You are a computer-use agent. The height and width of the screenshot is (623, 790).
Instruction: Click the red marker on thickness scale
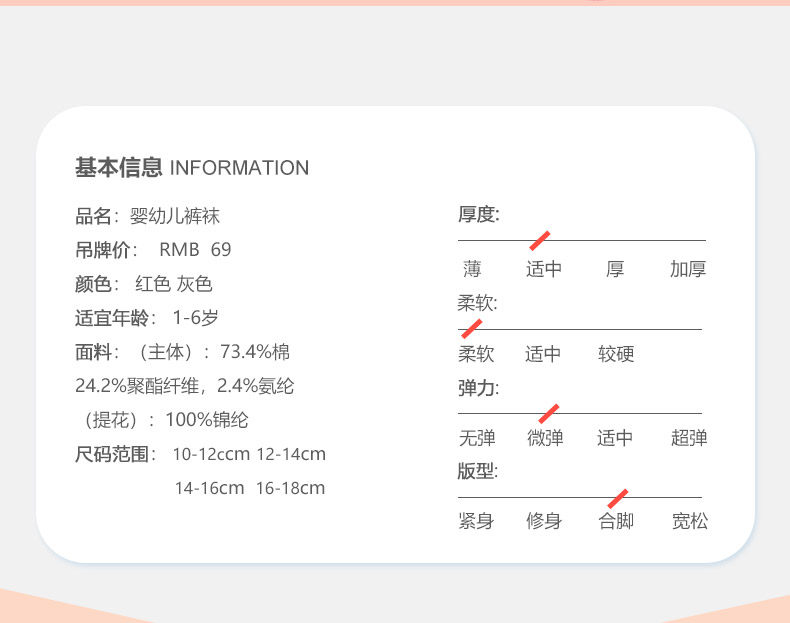(540, 241)
